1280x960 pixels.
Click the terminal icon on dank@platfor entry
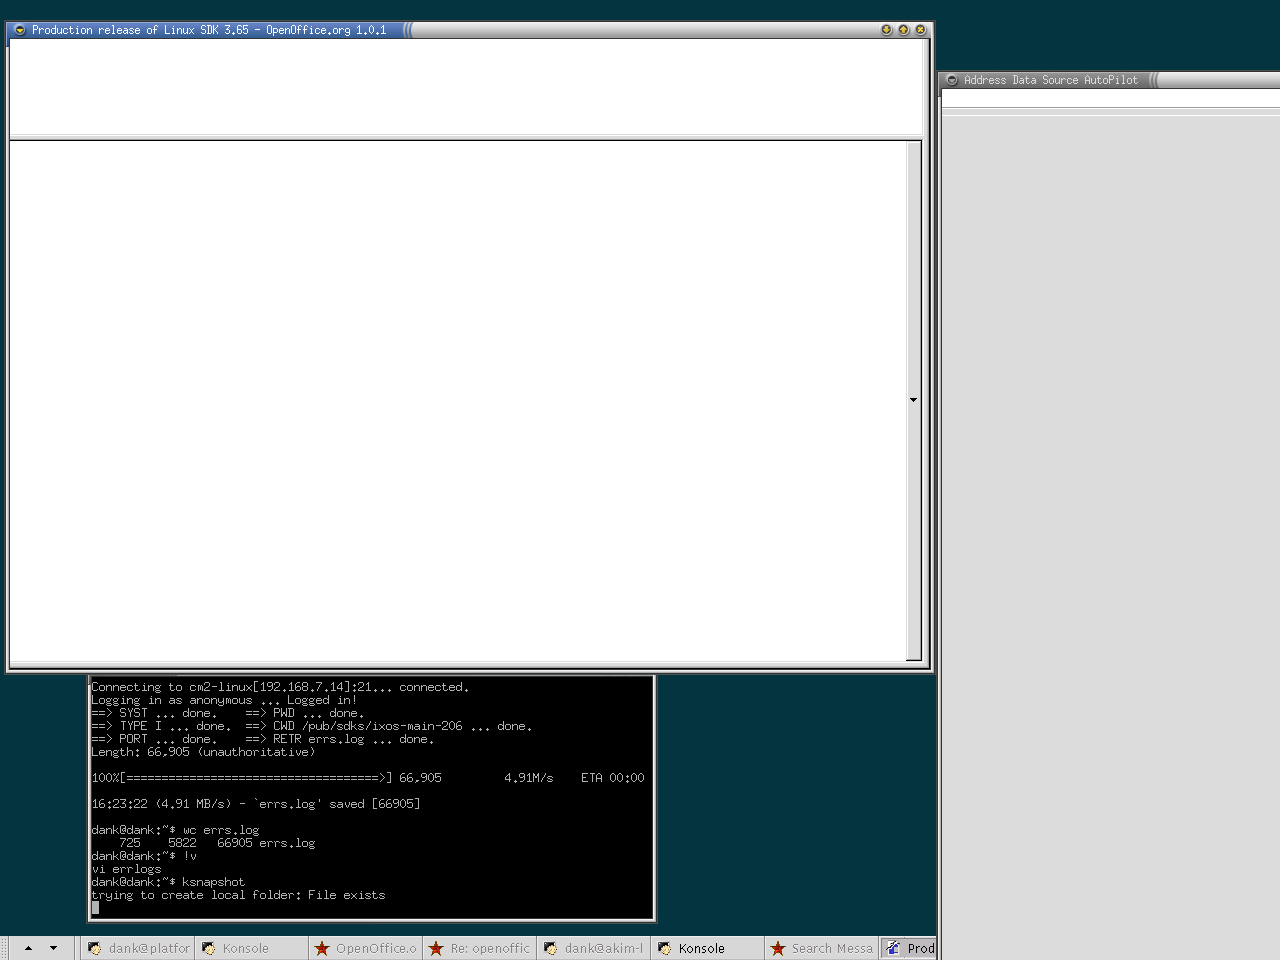pyautogui.click(x=95, y=948)
